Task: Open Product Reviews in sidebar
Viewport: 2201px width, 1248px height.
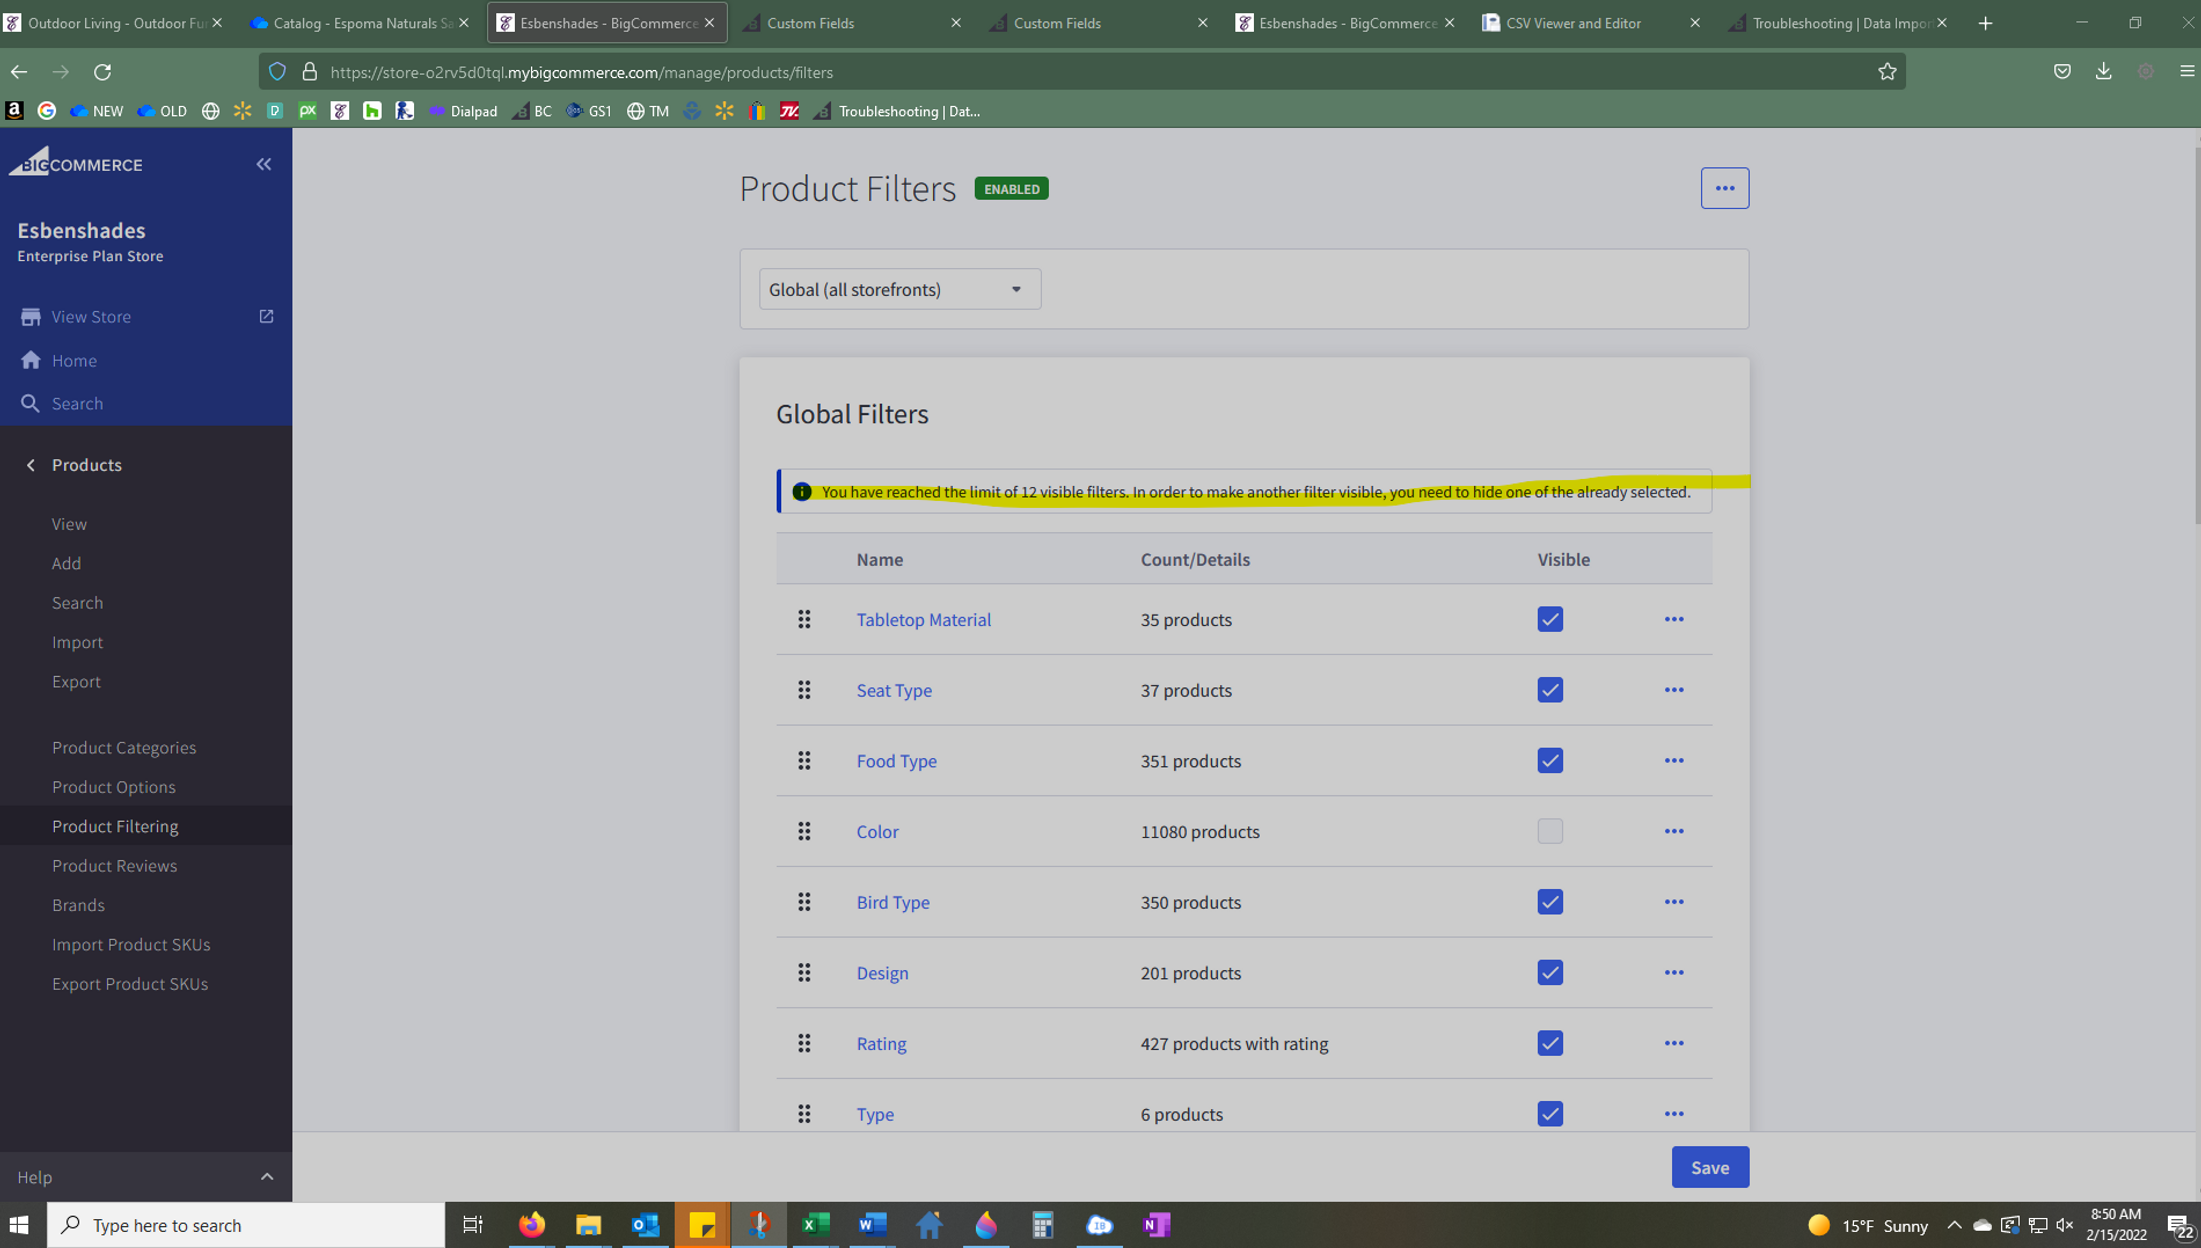Action: click(114, 865)
